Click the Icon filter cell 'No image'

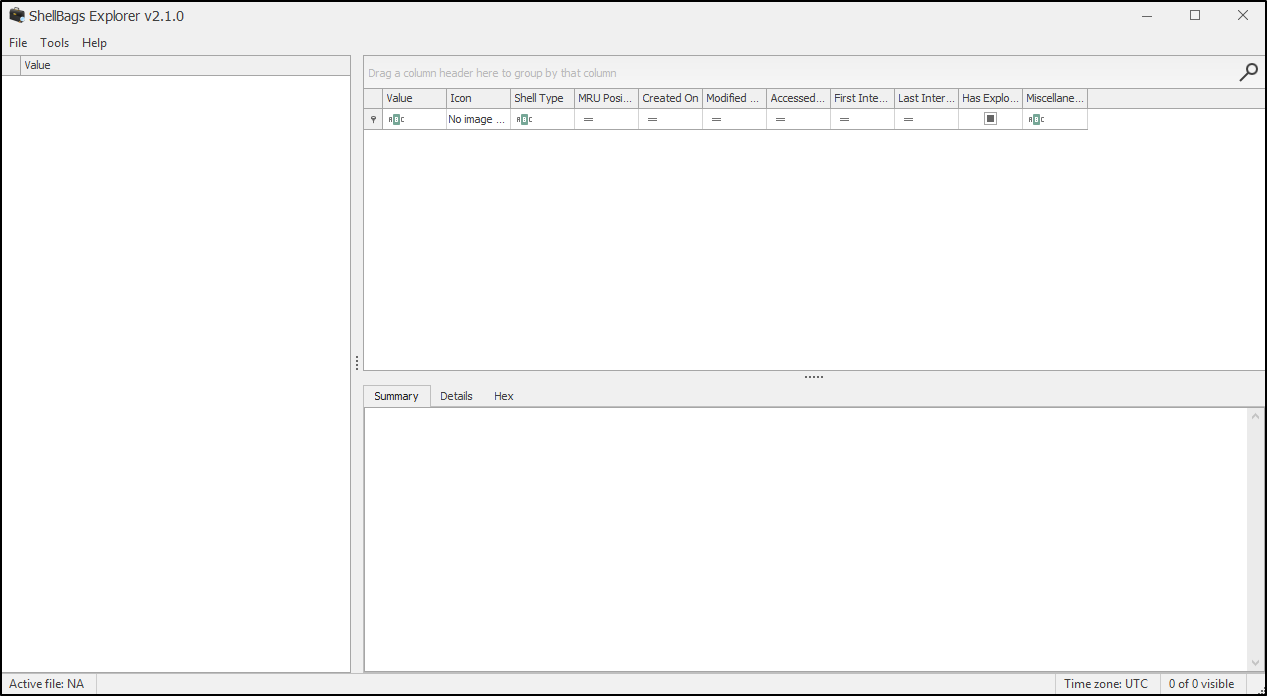pyautogui.click(x=478, y=119)
